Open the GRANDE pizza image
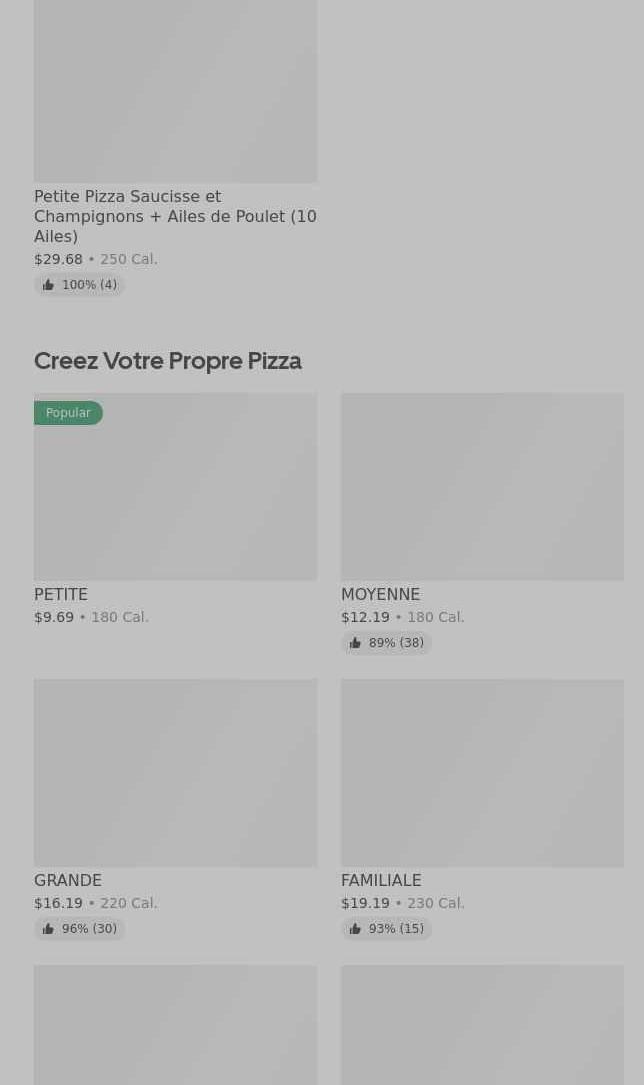The height and width of the screenshot is (1085, 644). pyautogui.click(x=175, y=772)
